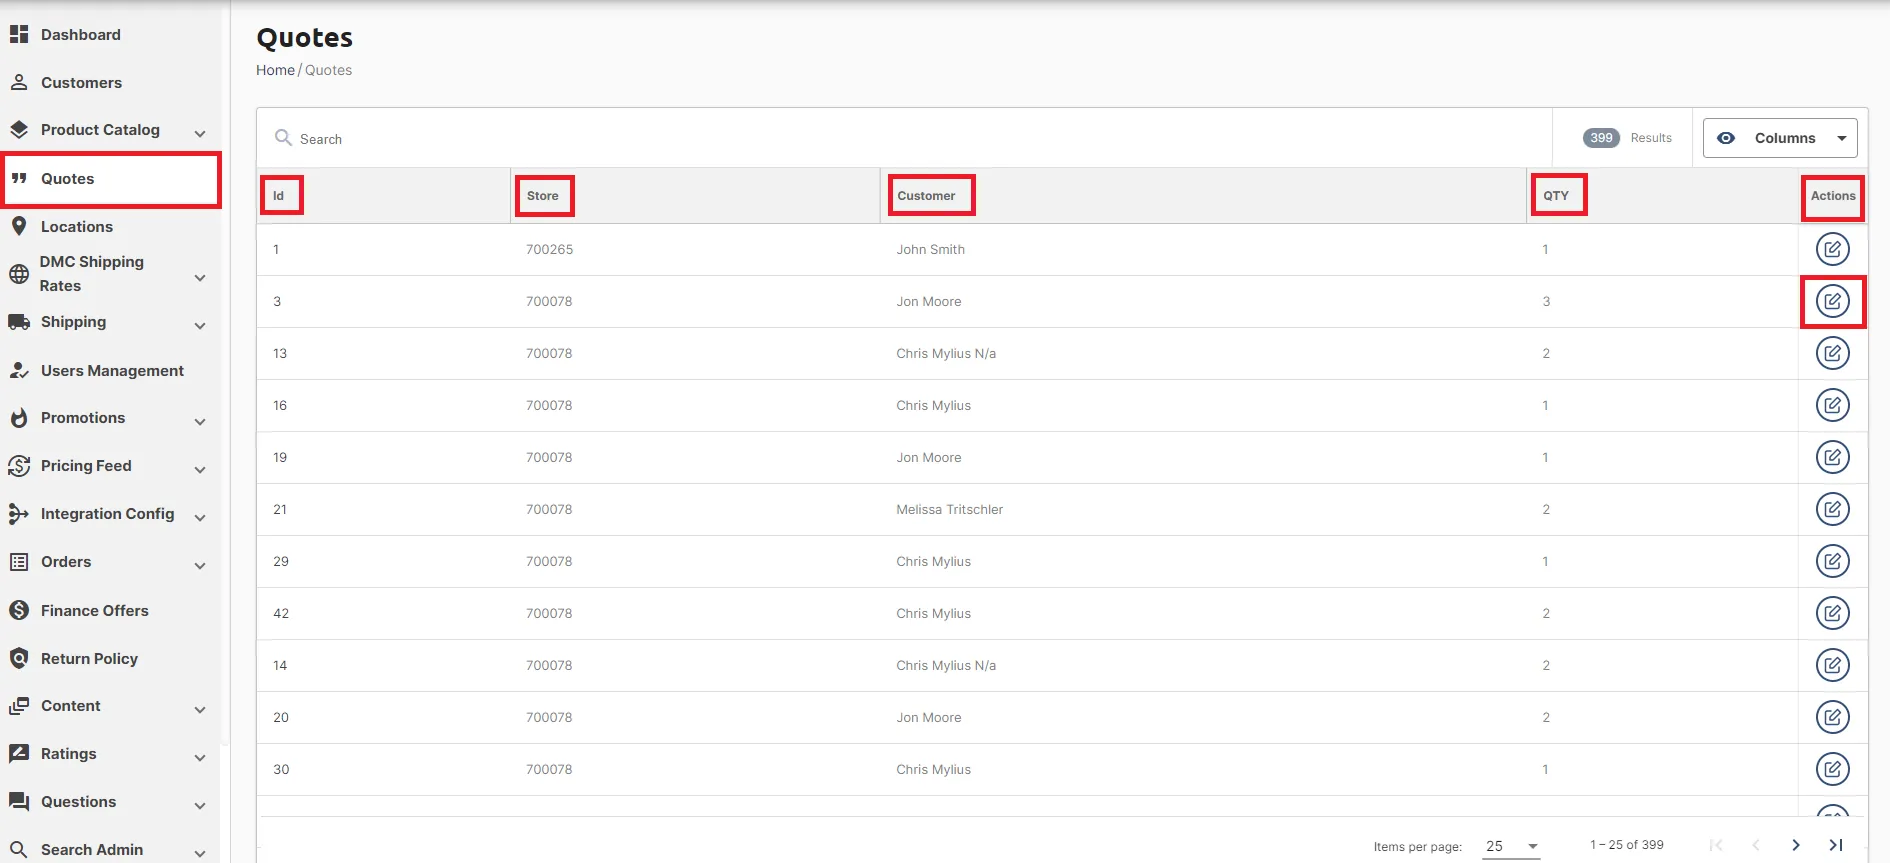Sort by Id column header
The image size is (1890, 863).
(x=279, y=196)
